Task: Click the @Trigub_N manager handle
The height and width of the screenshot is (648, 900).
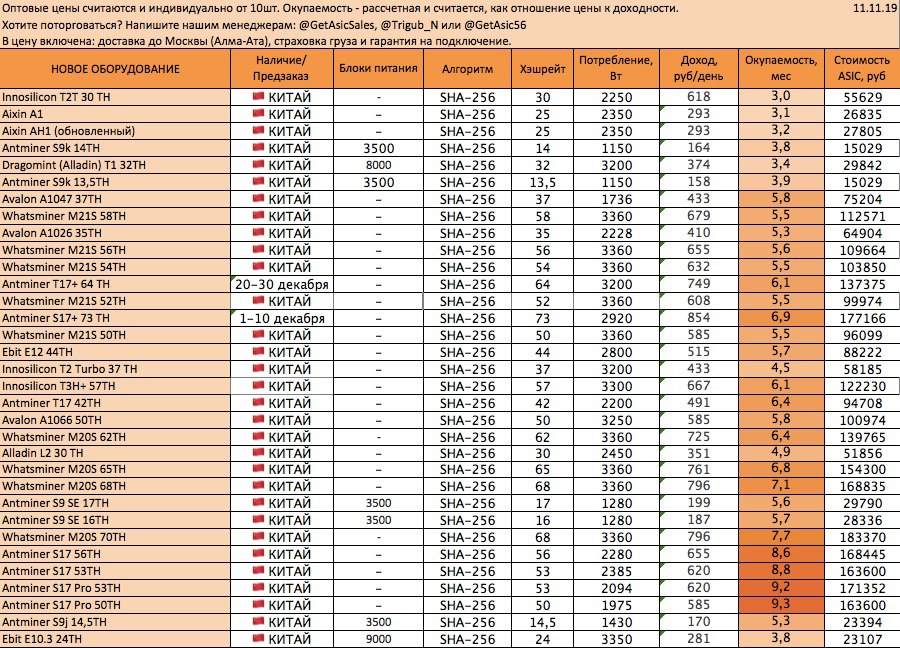Action: click(411, 25)
